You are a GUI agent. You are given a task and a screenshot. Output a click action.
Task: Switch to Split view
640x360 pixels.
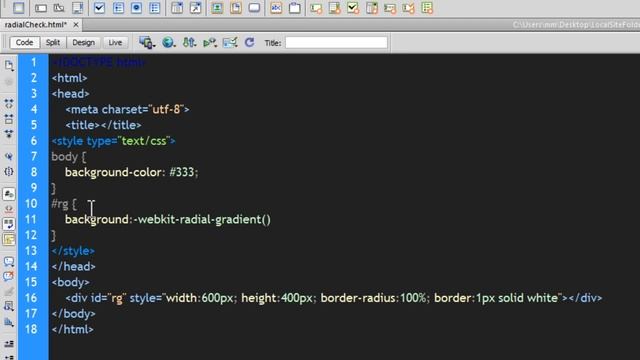[53, 42]
